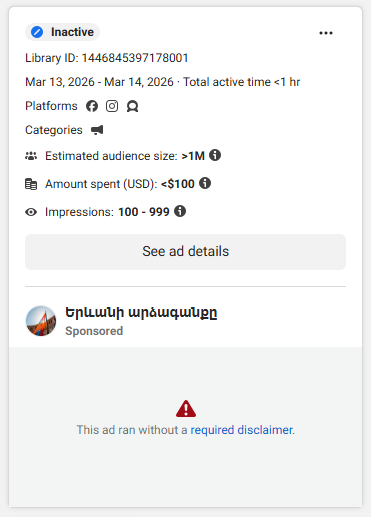Follow the required disclaimer link

(x=242, y=430)
